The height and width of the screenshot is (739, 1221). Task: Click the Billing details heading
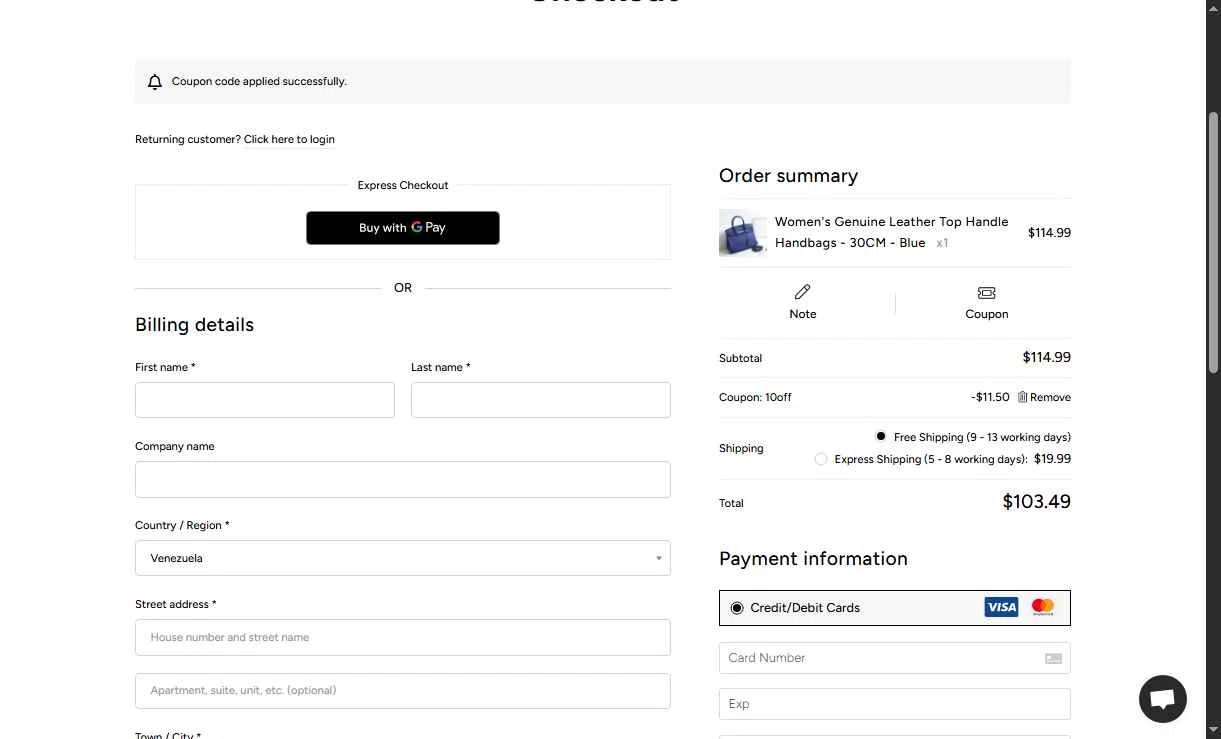[194, 325]
